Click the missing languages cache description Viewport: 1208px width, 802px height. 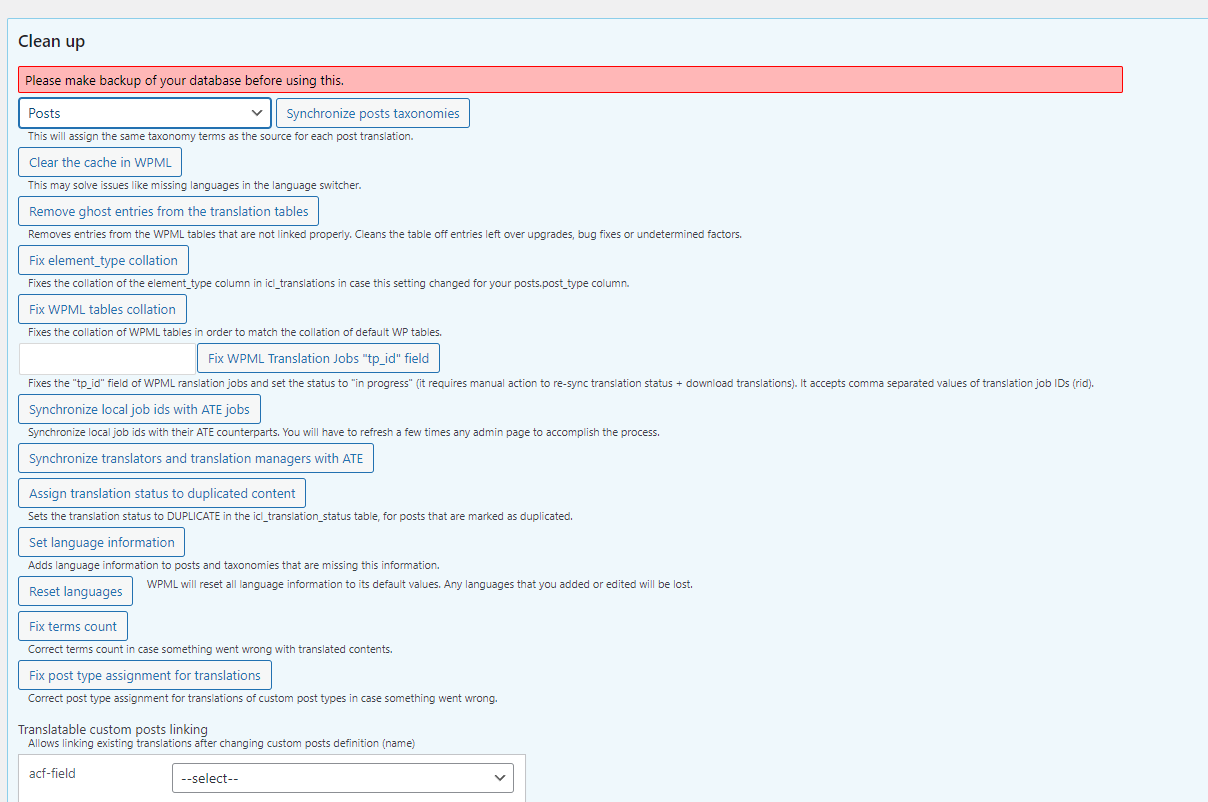pos(194,185)
